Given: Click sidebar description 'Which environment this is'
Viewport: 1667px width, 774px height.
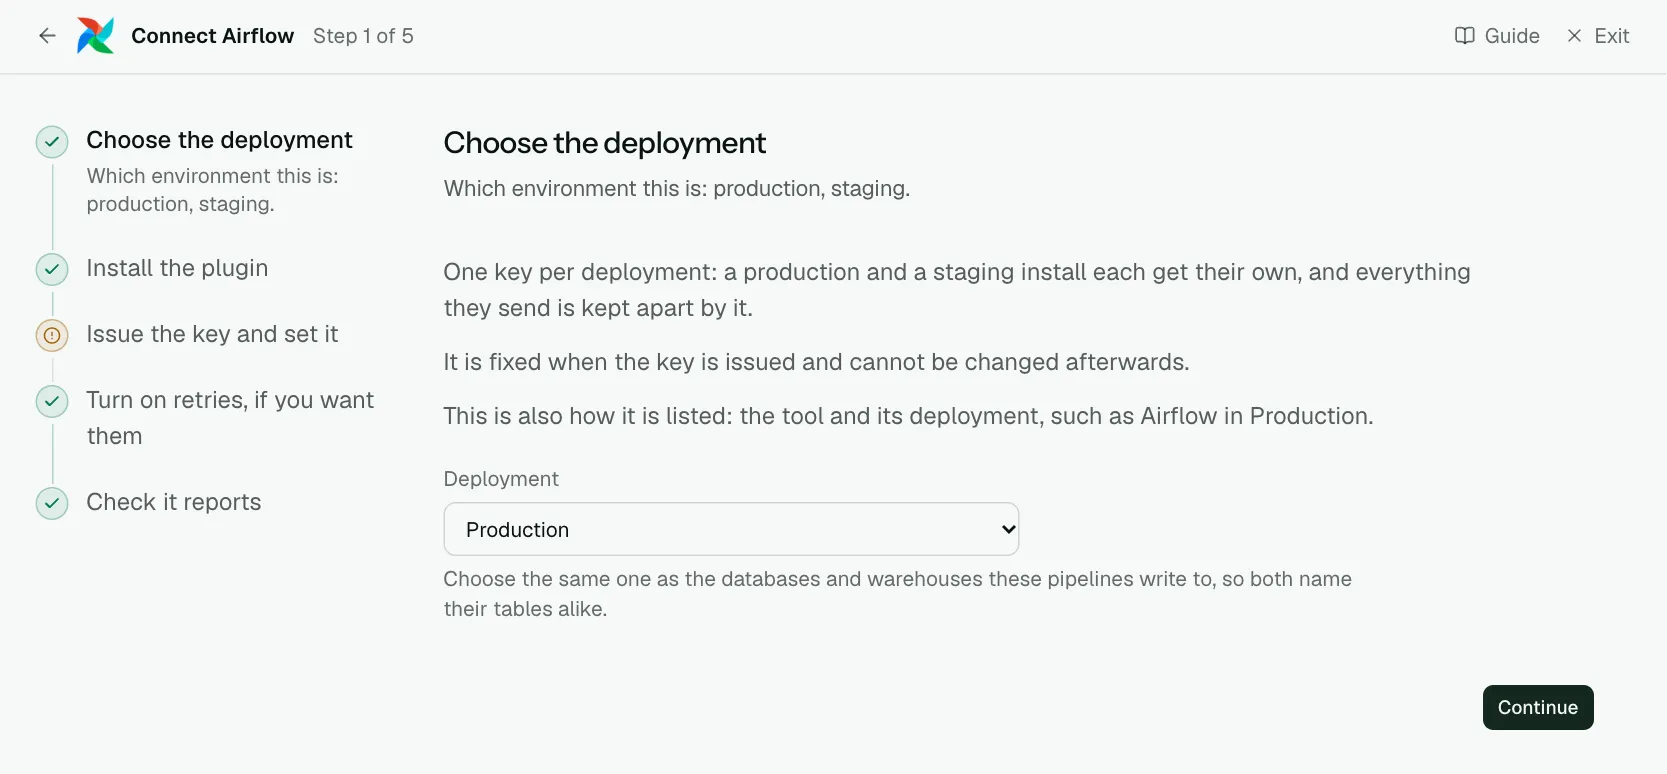Looking at the screenshot, I should 213,190.
